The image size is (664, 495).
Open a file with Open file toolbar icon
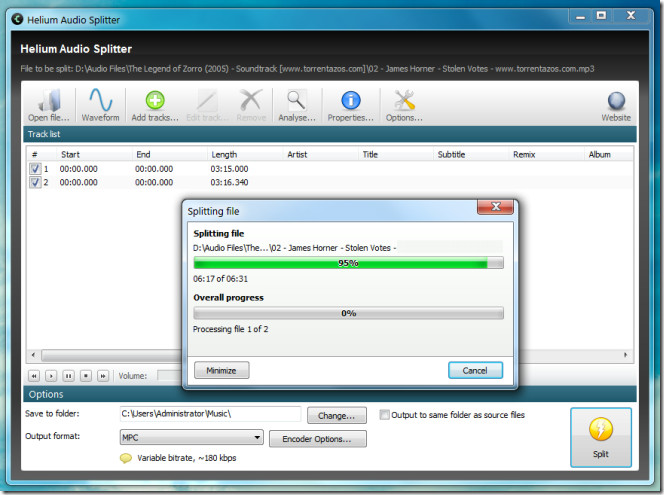[x=49, y=105]
